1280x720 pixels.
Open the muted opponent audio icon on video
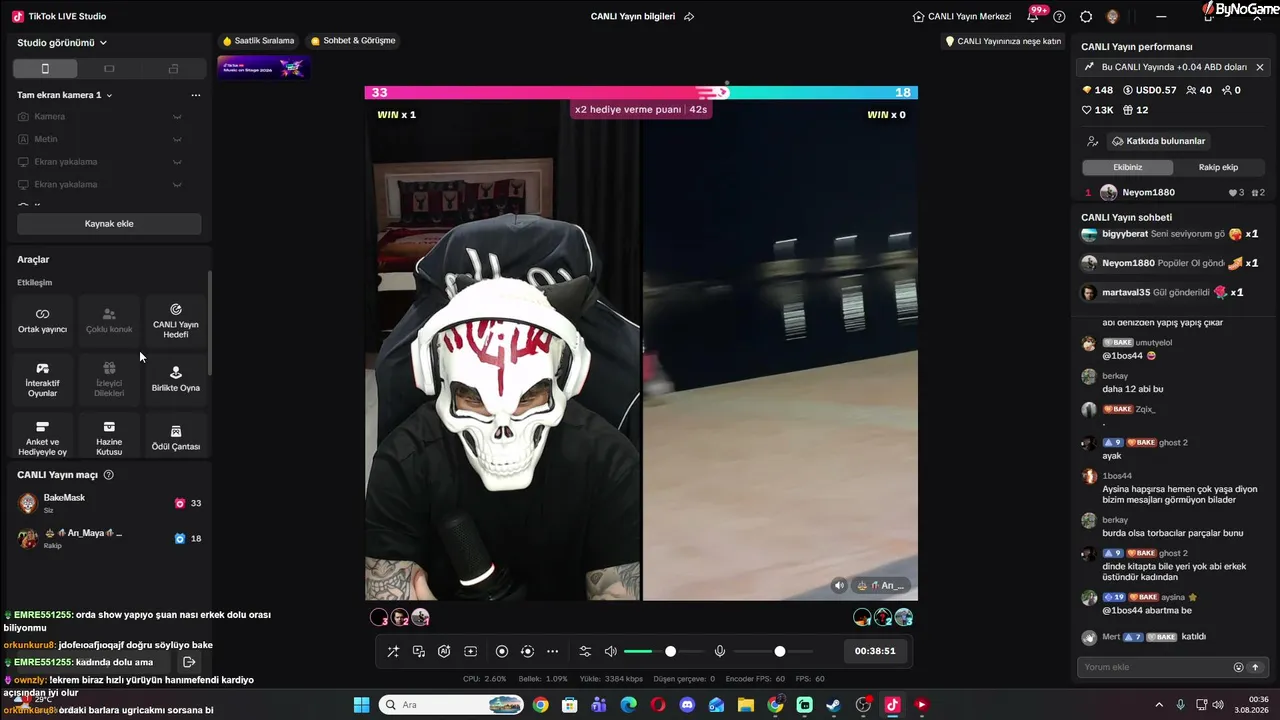click(x=839, y=586)
